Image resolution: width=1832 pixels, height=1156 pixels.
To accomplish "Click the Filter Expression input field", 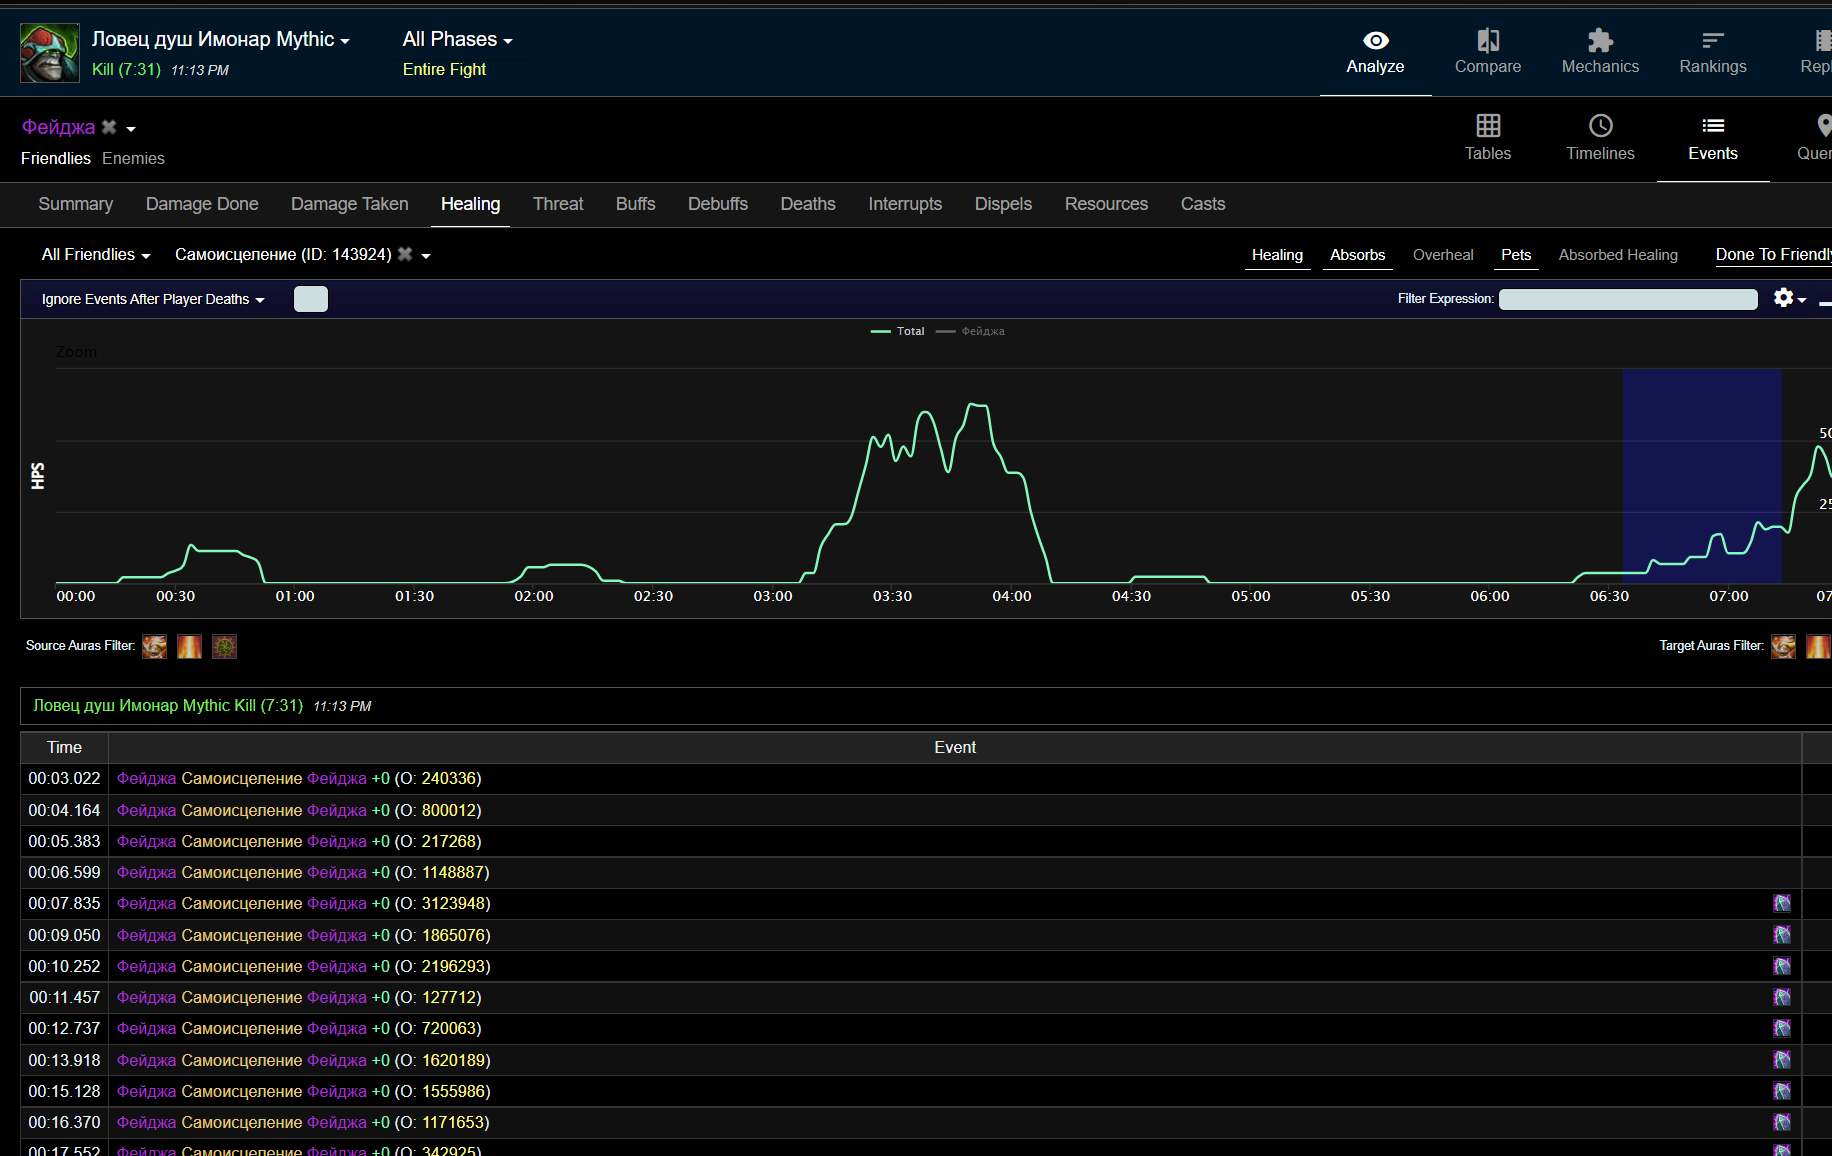I will 1627,299.
